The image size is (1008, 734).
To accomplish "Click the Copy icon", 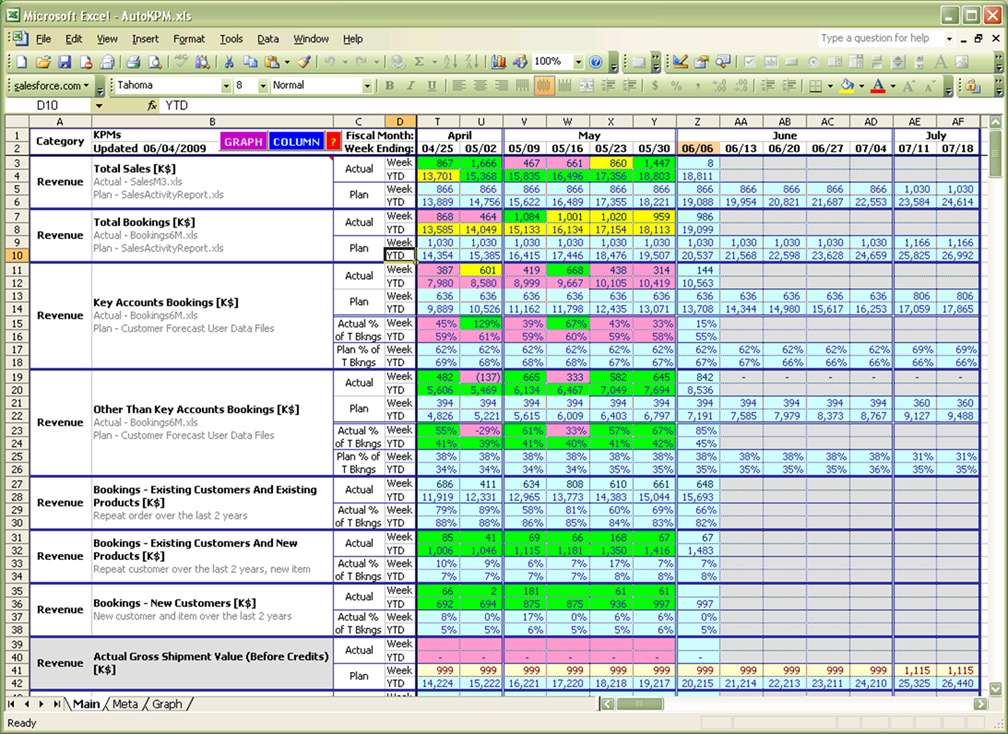I will (x=250, y=62).
